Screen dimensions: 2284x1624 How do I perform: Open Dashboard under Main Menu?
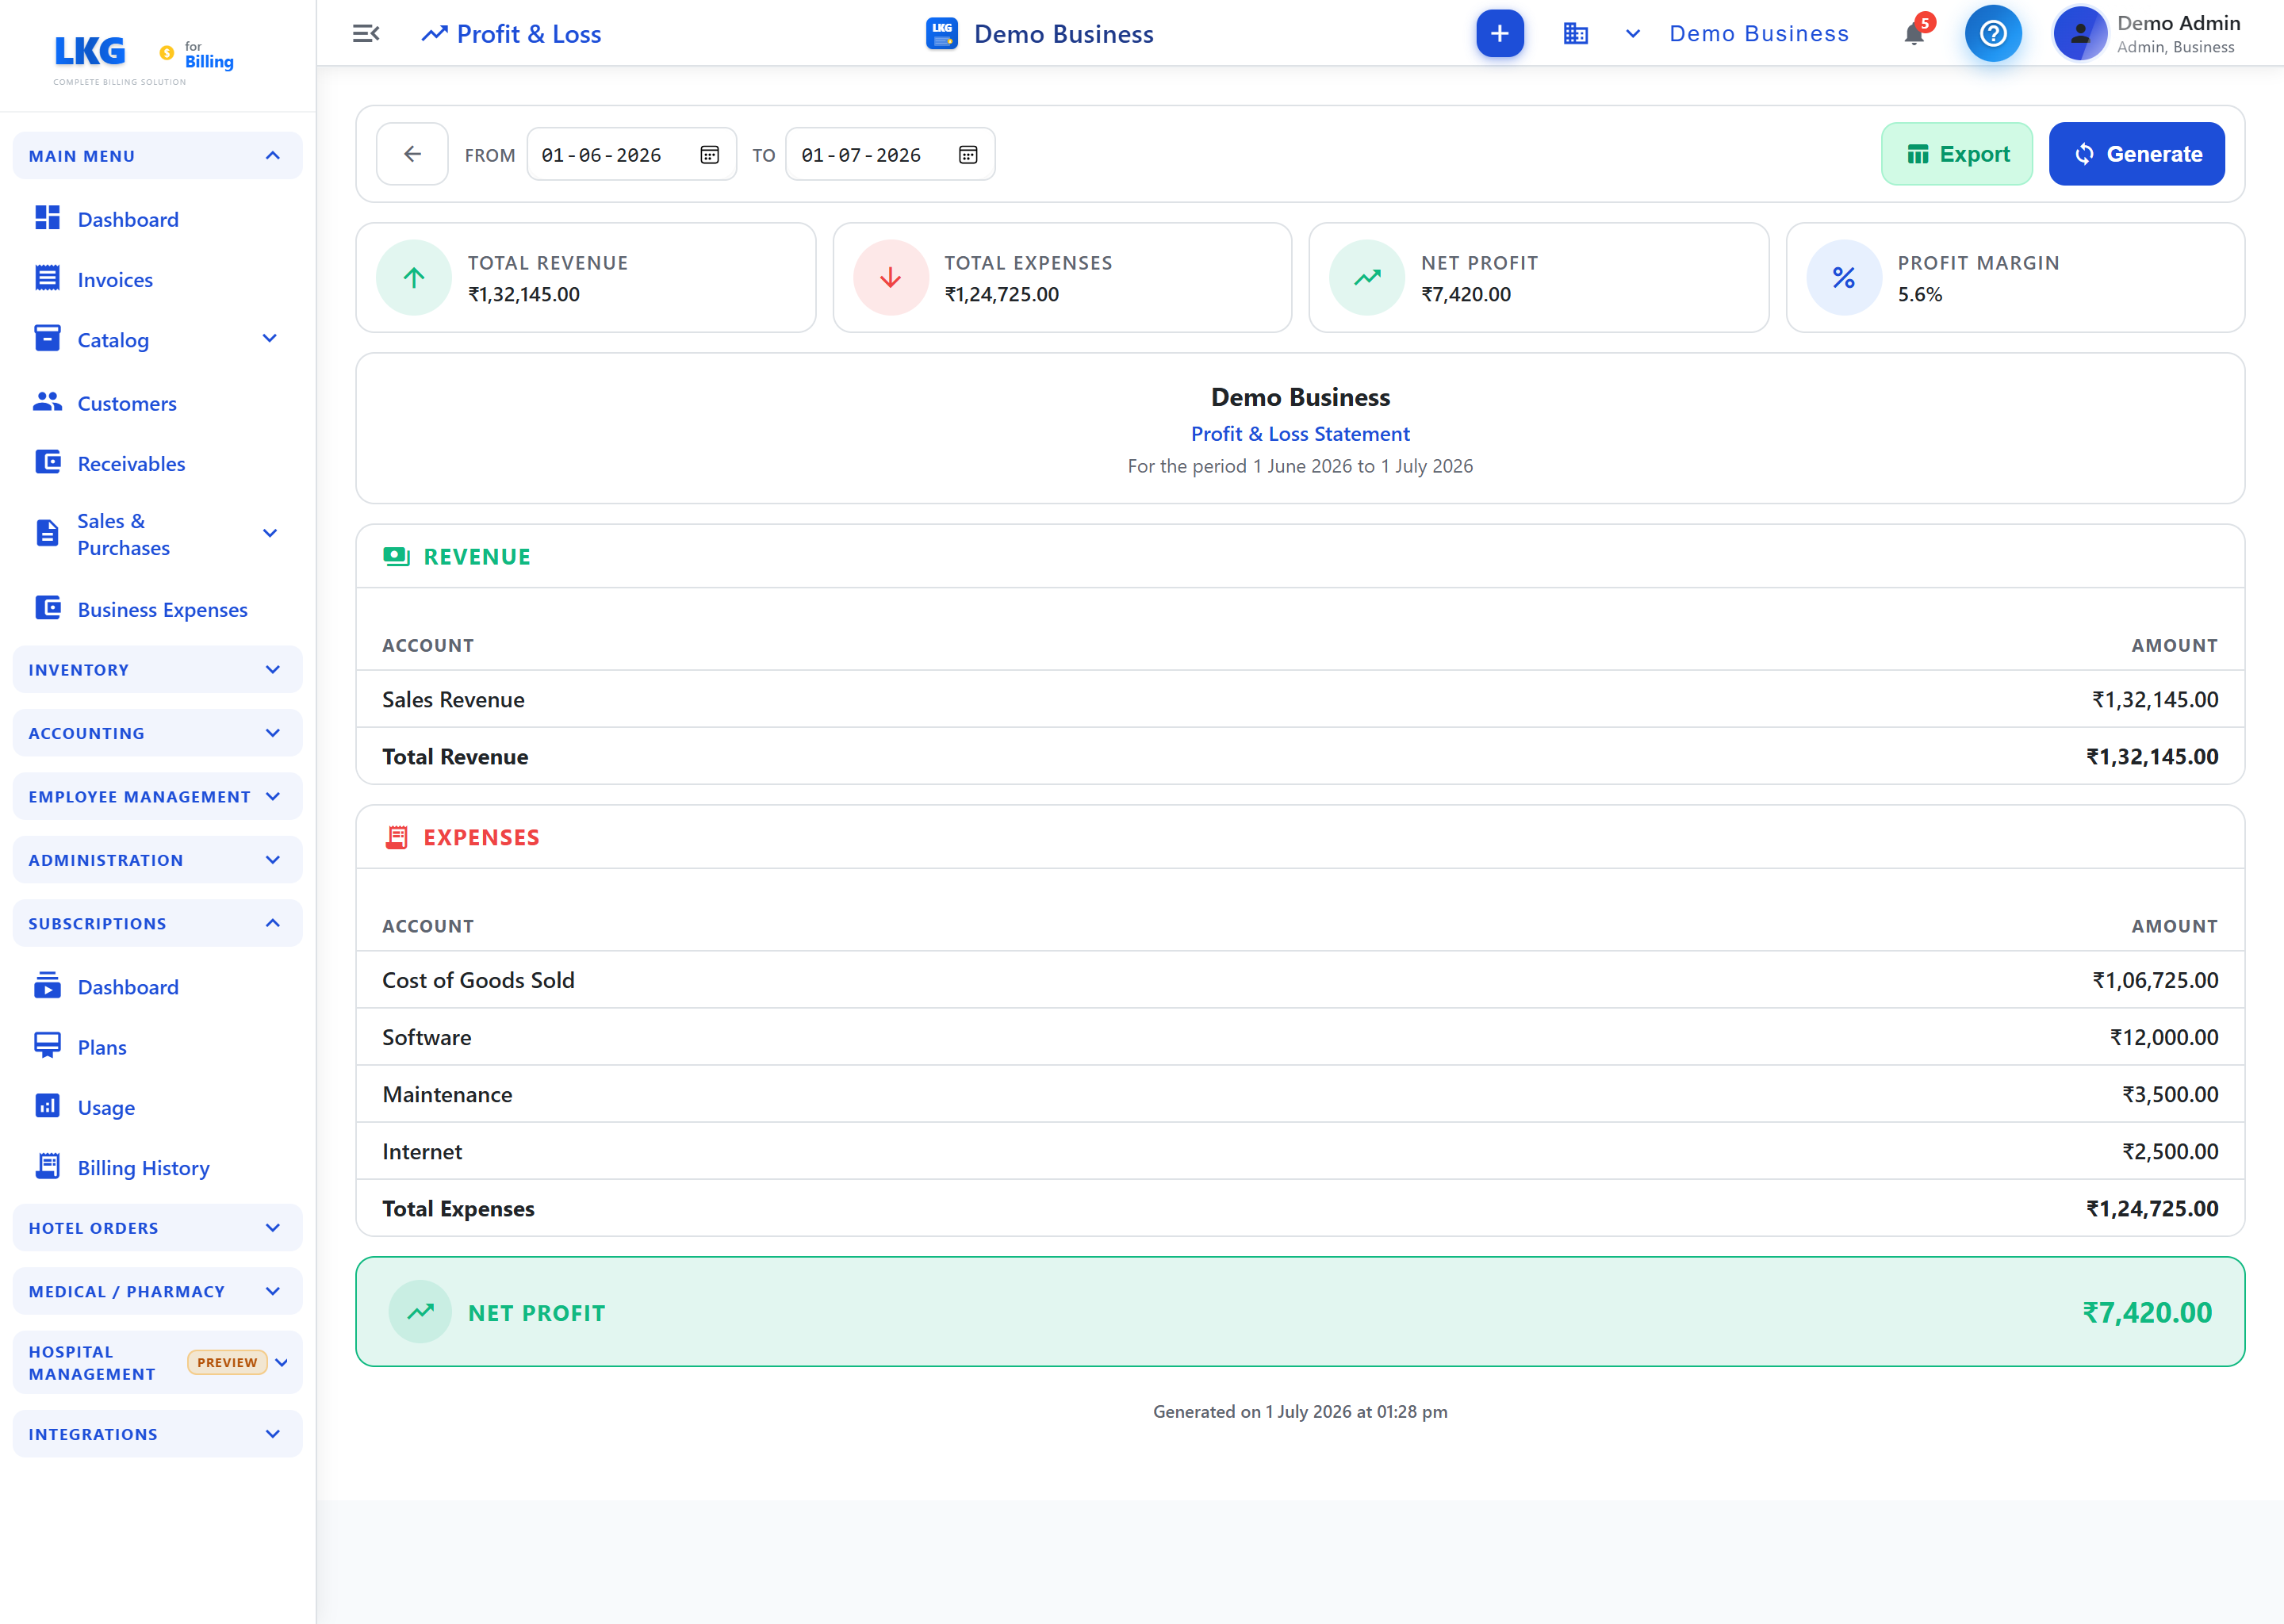pyautogui.click(x=158, y=219)
